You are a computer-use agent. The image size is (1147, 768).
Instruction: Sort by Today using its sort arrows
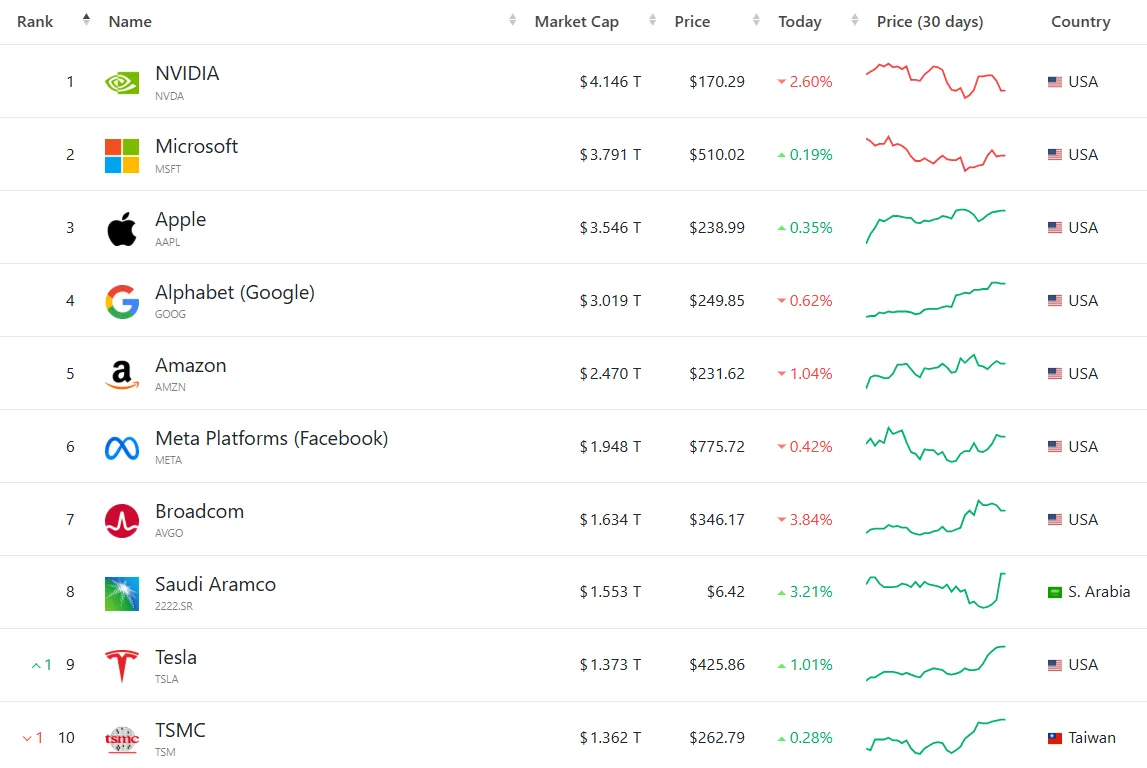click(x=854, y=20)
